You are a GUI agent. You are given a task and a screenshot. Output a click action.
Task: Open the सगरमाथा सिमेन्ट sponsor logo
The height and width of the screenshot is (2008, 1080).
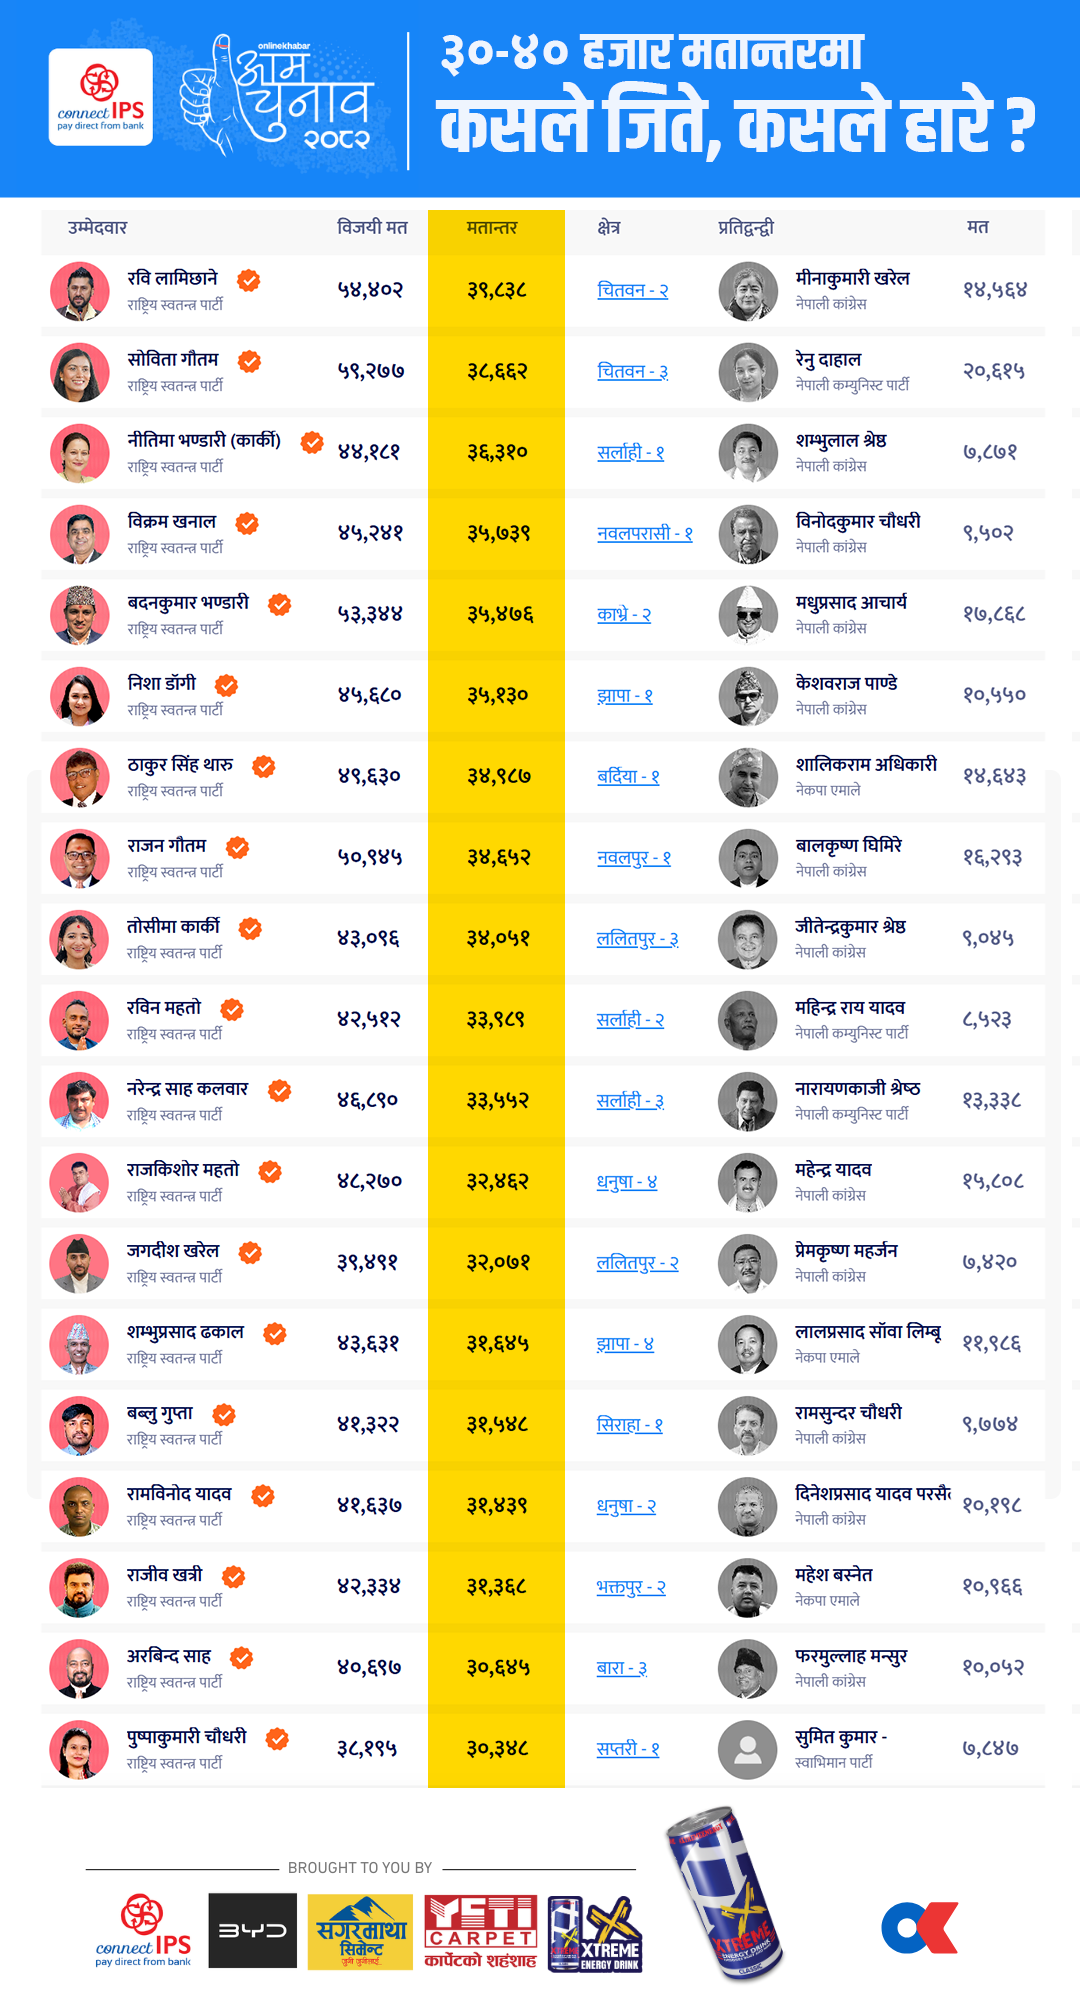coord(360,1931)
